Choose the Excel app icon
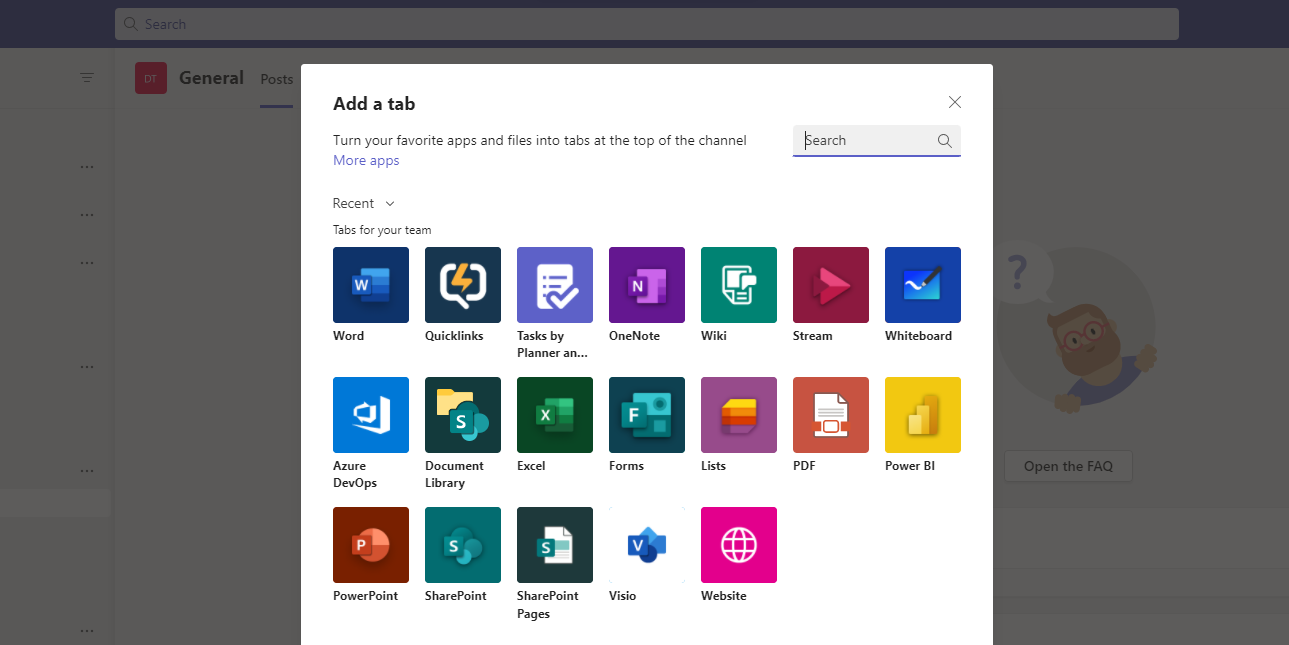This screenshot has height=645, width=1289. point(555,415)
